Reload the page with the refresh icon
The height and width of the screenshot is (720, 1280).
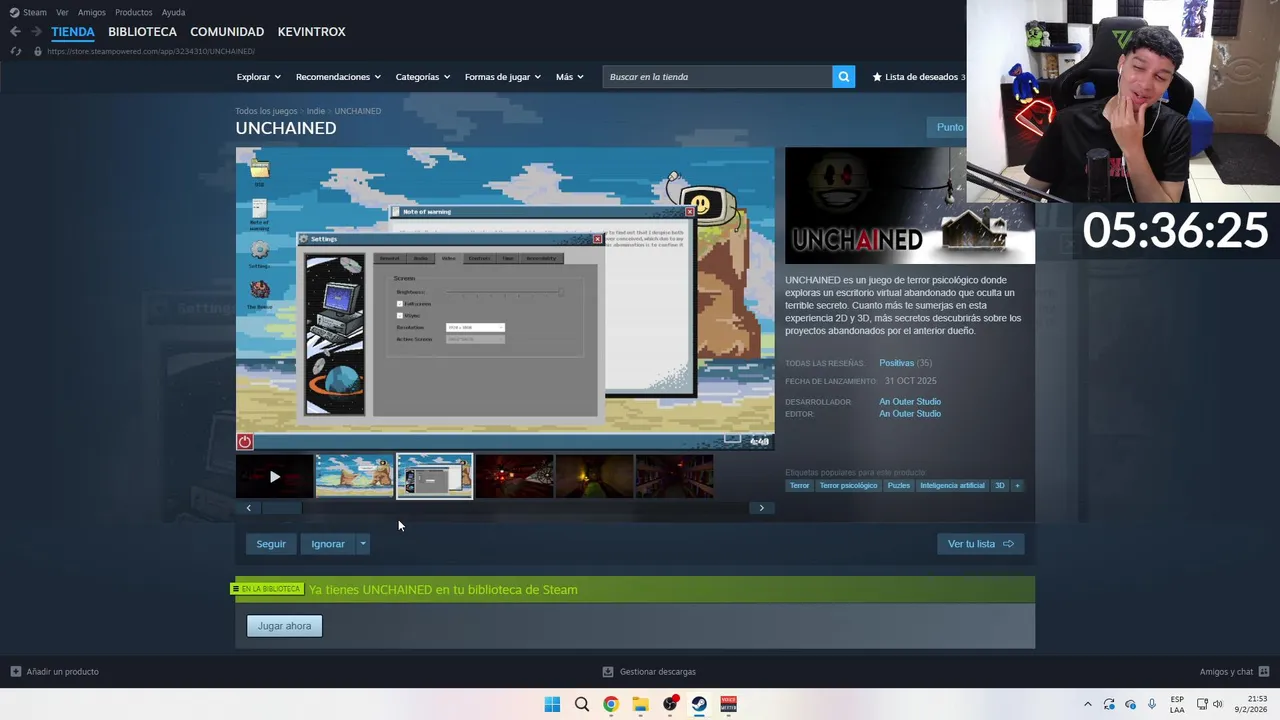pos(15,51)
